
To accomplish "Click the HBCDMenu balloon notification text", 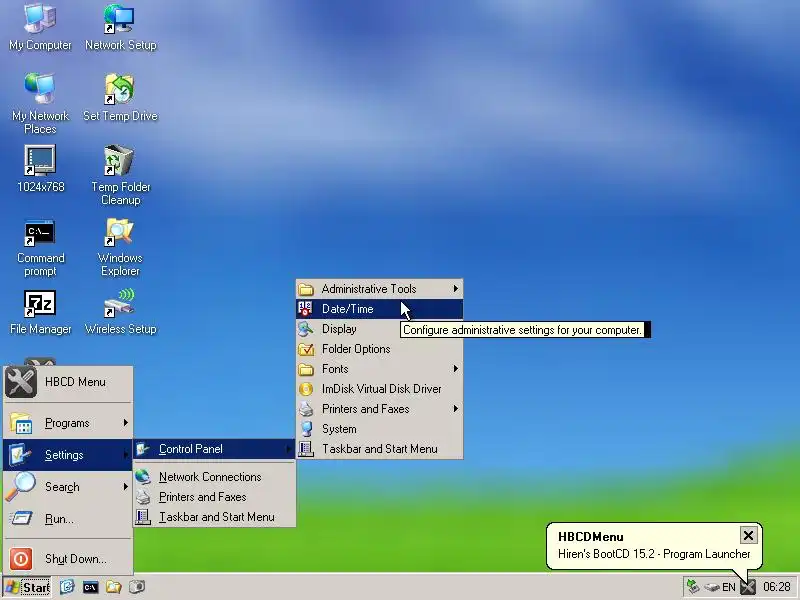I will (x=654, y=554).
